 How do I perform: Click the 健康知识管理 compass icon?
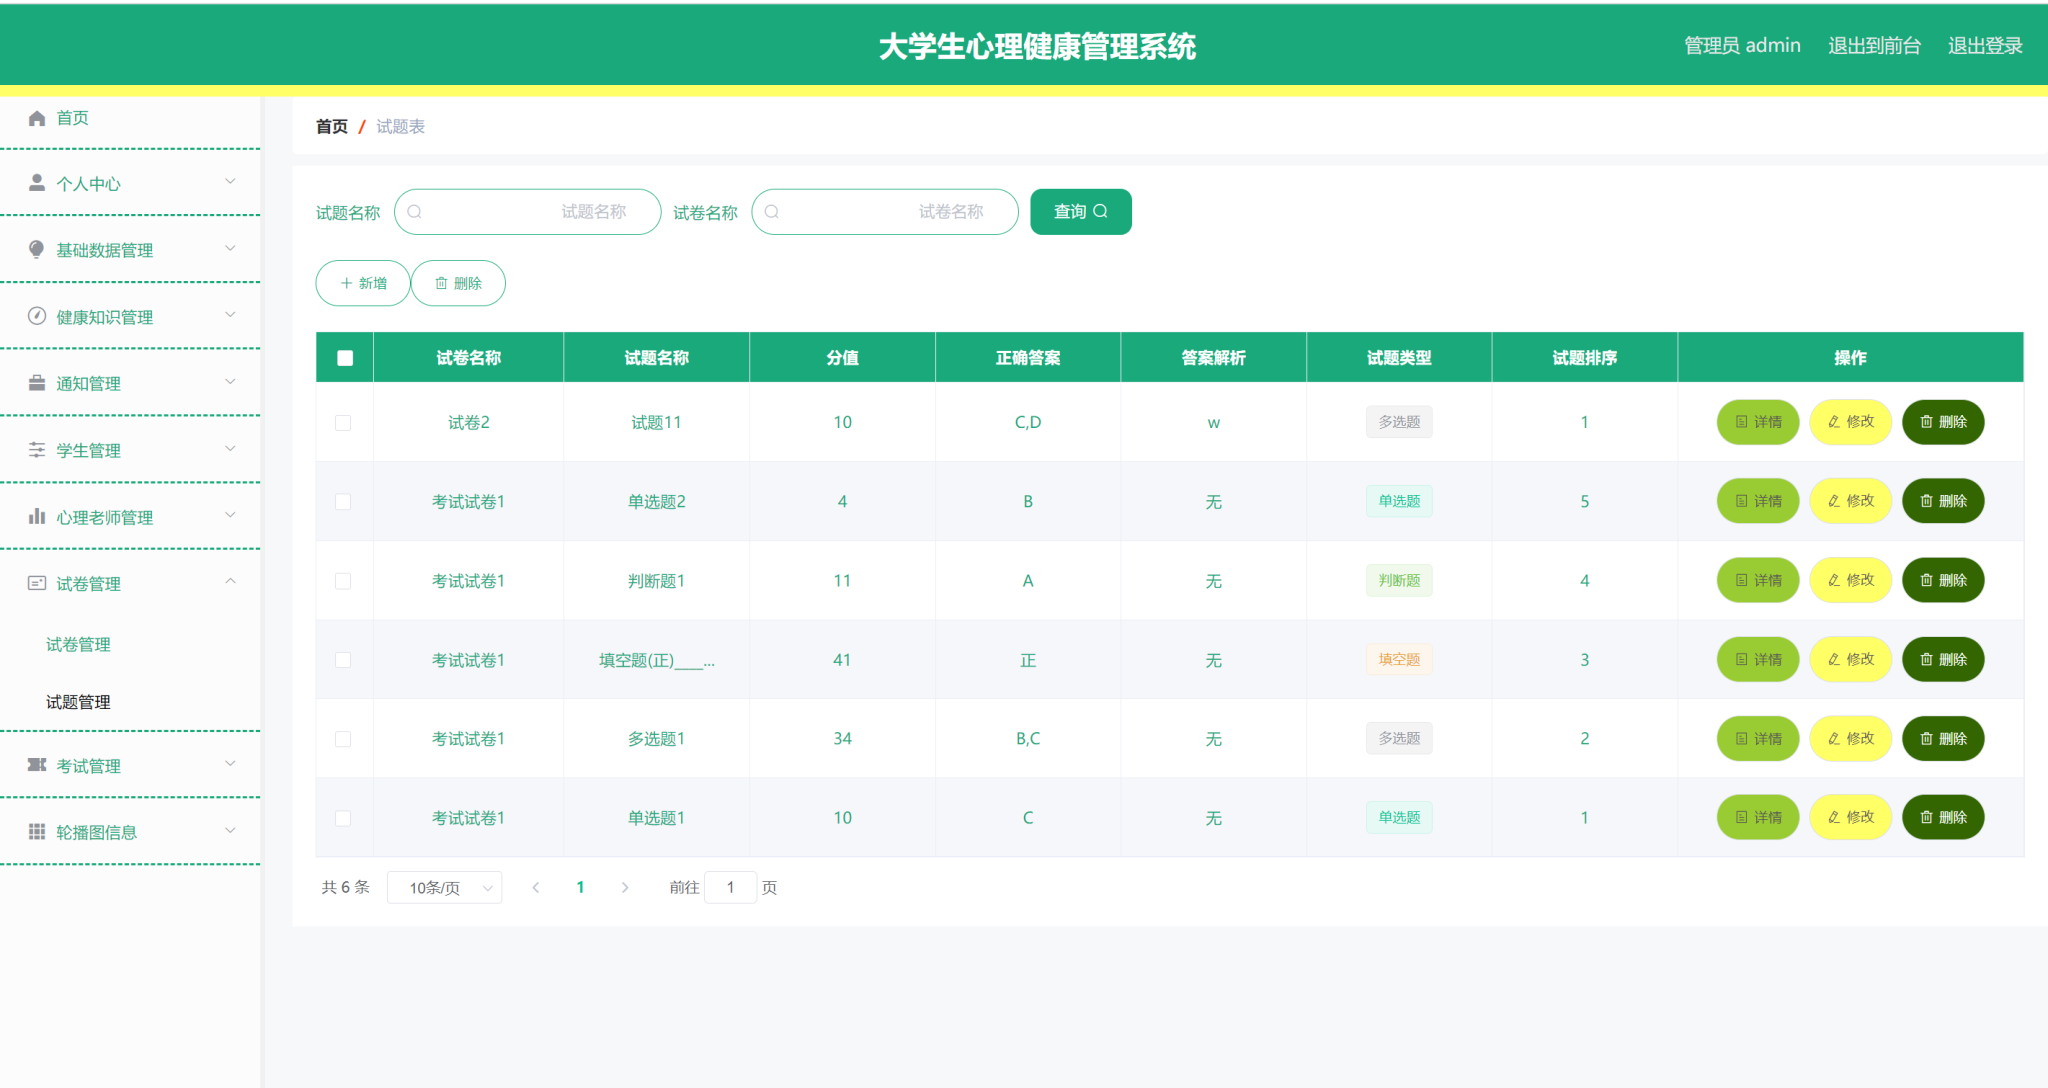(x=37, y=316)
